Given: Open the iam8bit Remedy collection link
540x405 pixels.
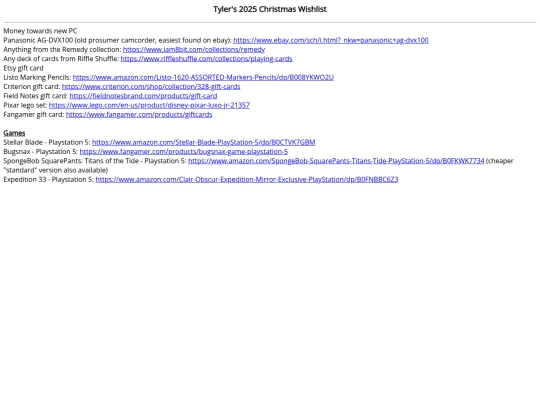Looking at the screenshot, I should point(194,50).
